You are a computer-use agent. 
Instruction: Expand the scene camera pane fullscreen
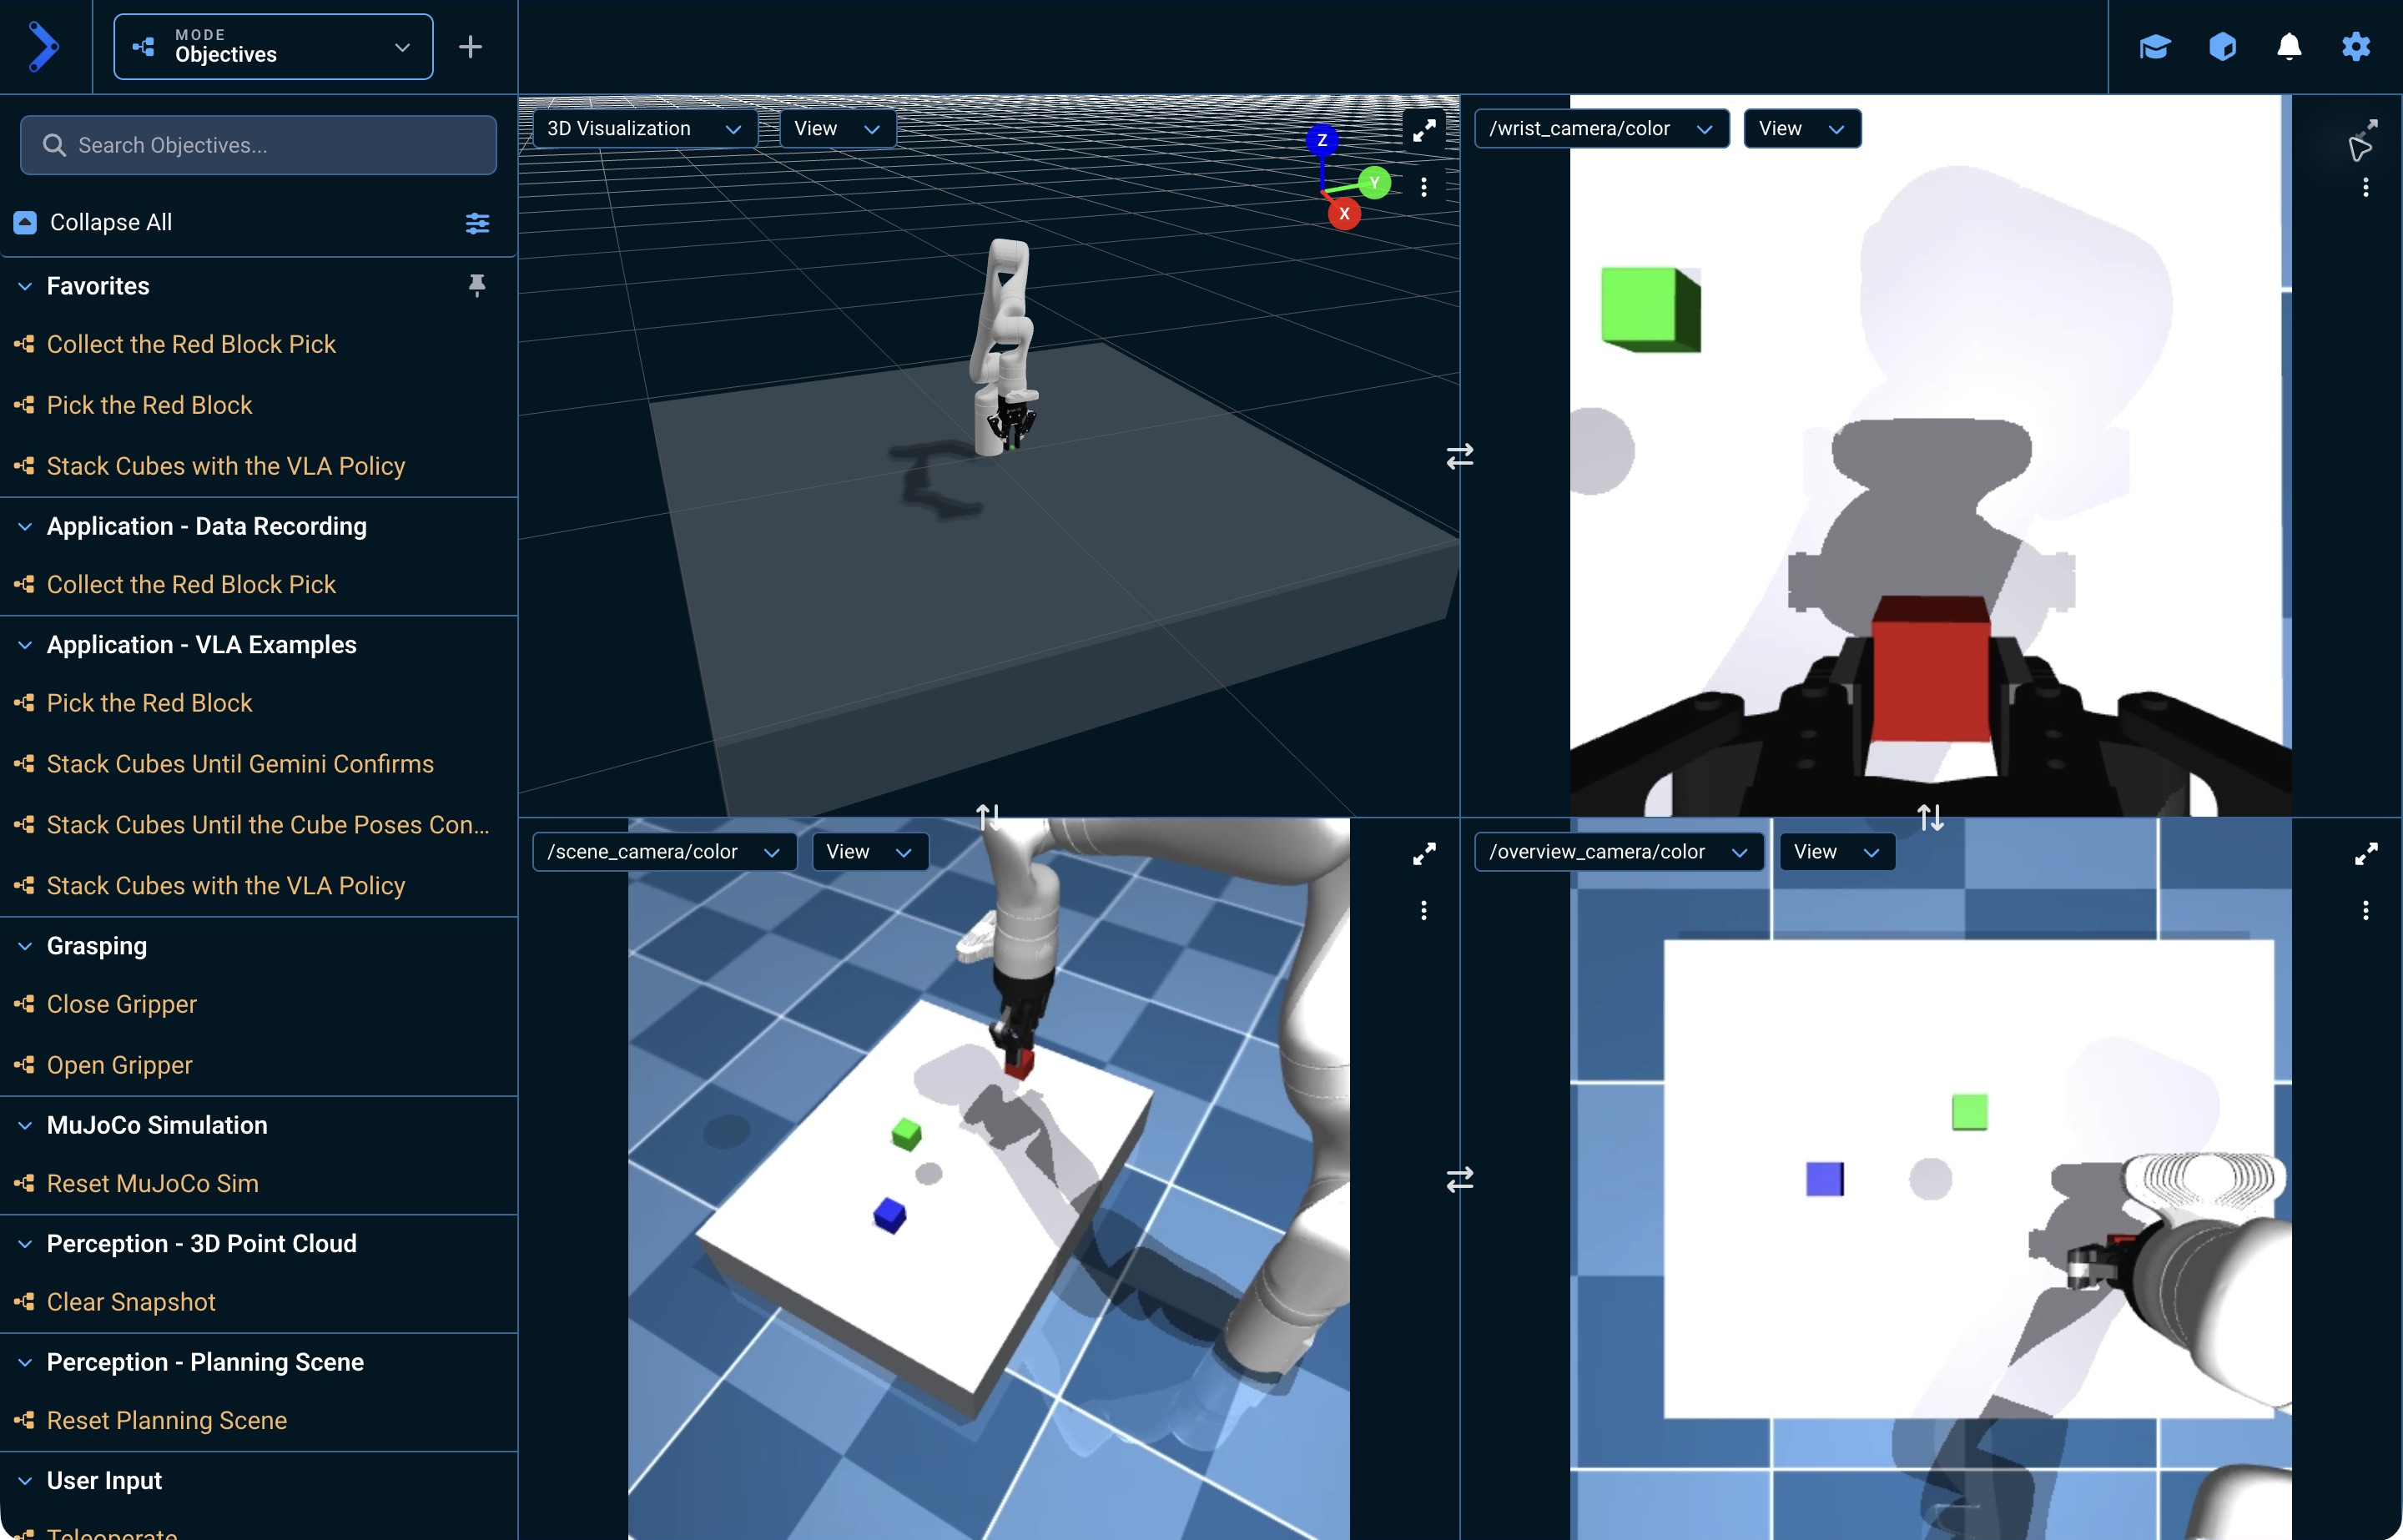[1424, 853]
